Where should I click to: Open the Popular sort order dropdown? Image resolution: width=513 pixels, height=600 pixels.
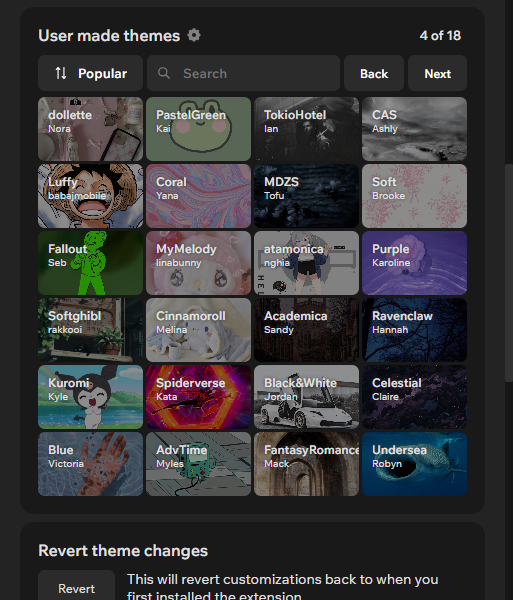point(90,73)
